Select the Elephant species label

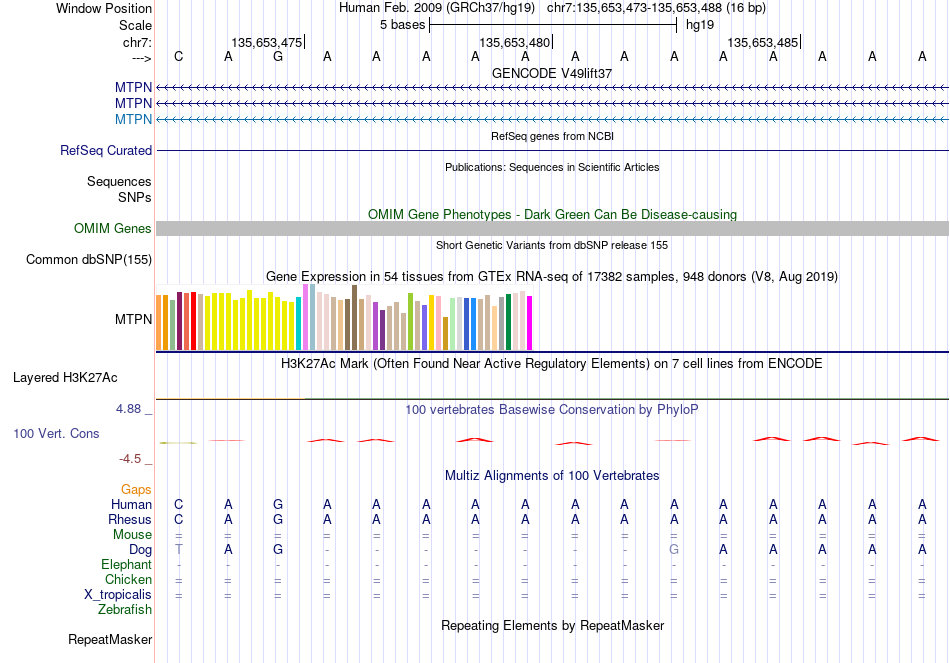[126, 564]
